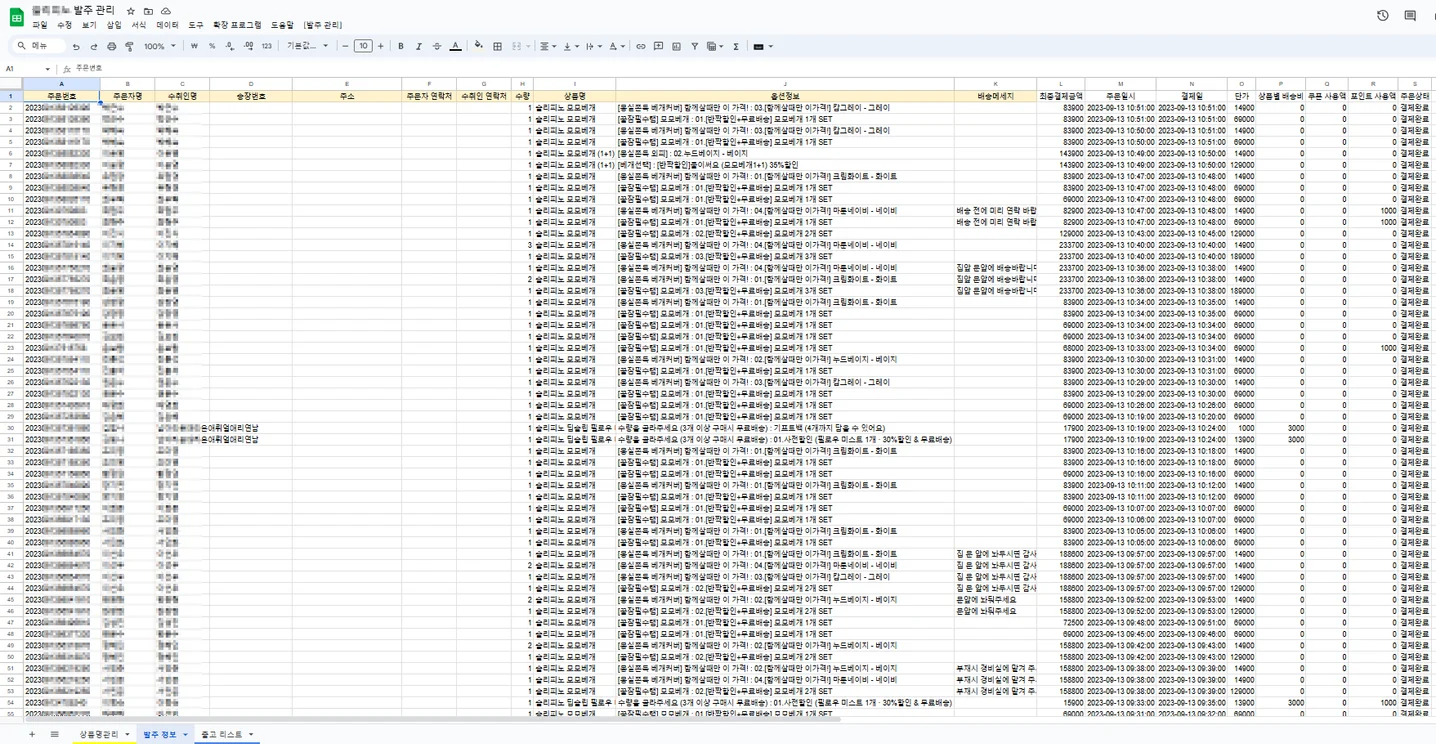1436x744 pixels.
Task: Click the font size field
Action: [363, 46]
